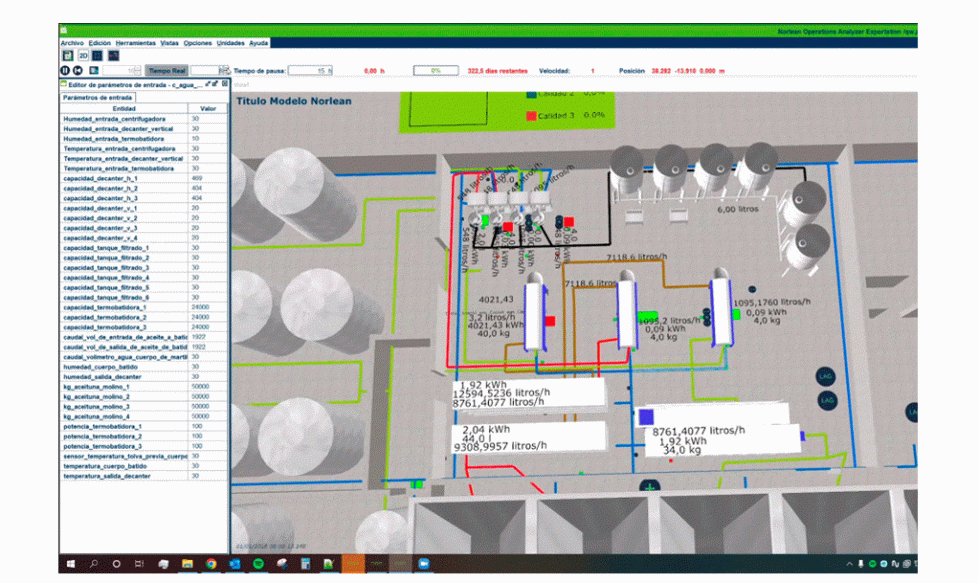
Task: Click the Valor column header
Action: coord(207,109)
